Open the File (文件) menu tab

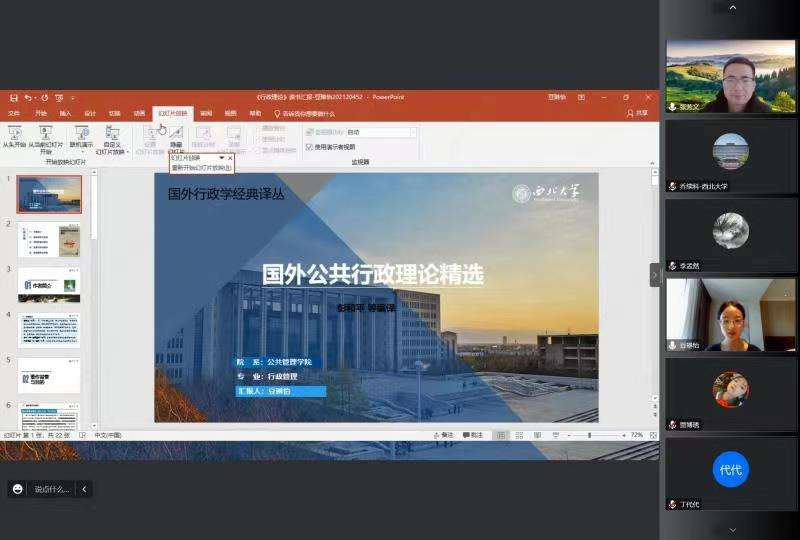coord(14,113)
